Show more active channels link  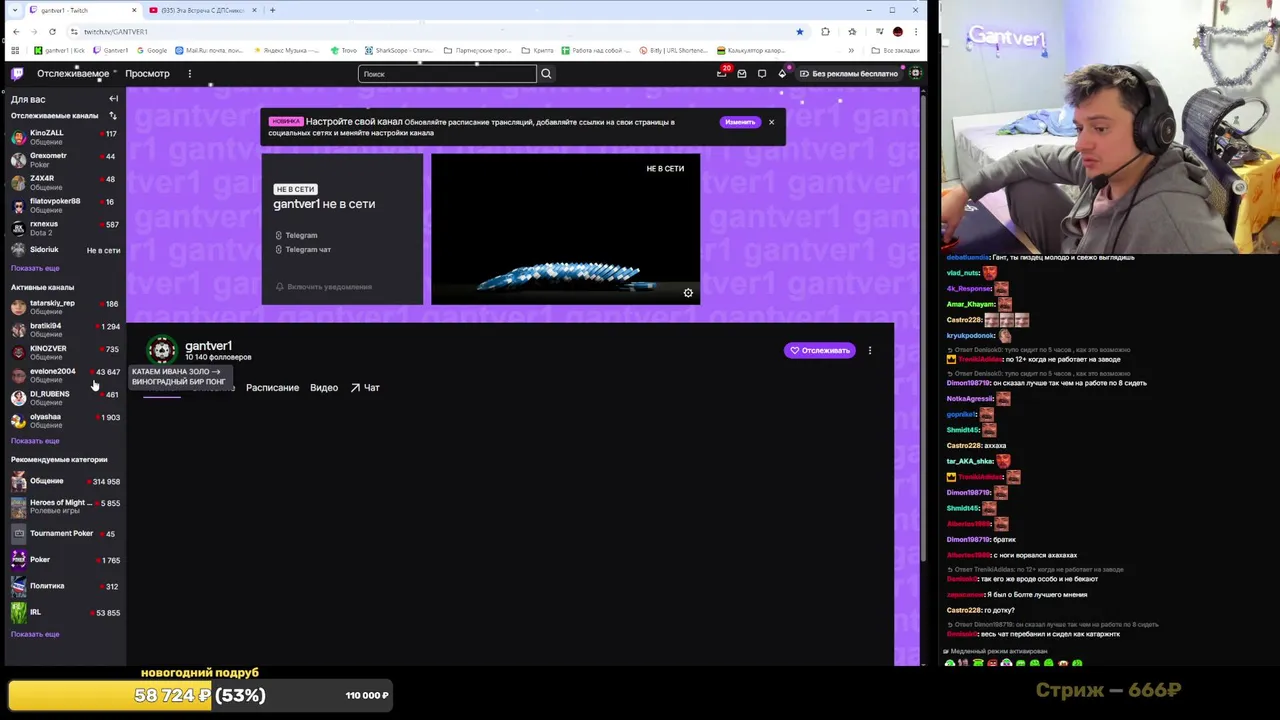[35, 441]
